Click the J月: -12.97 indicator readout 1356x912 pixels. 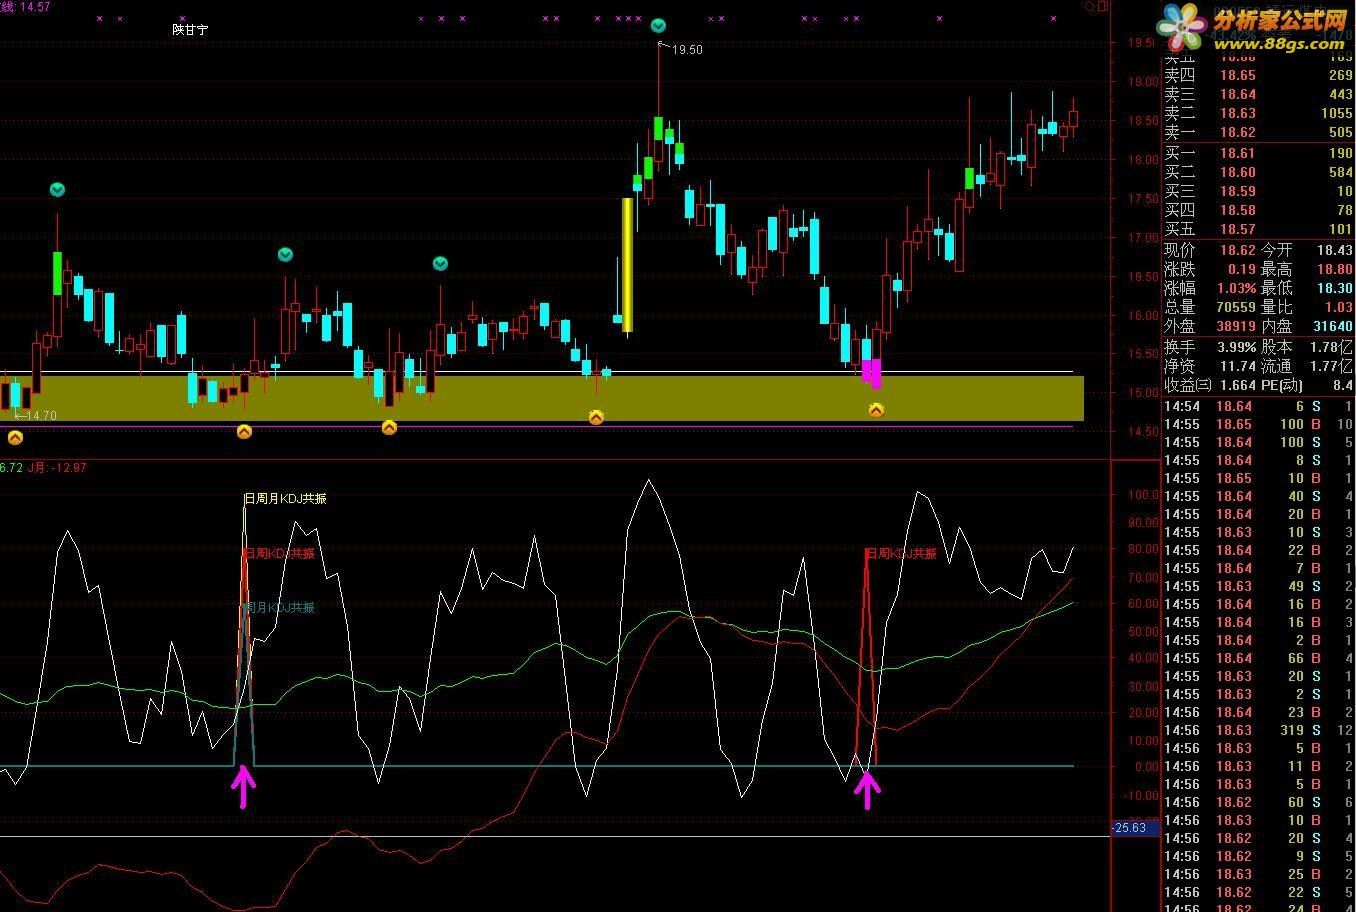pos(57,467)
